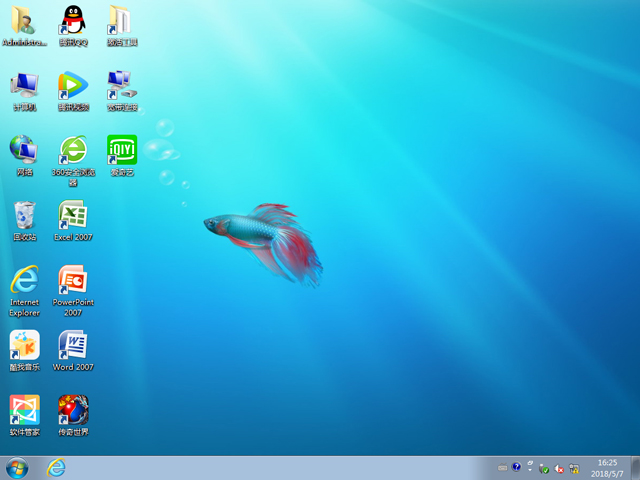Open the Network desktop icon

pos(24,150)
